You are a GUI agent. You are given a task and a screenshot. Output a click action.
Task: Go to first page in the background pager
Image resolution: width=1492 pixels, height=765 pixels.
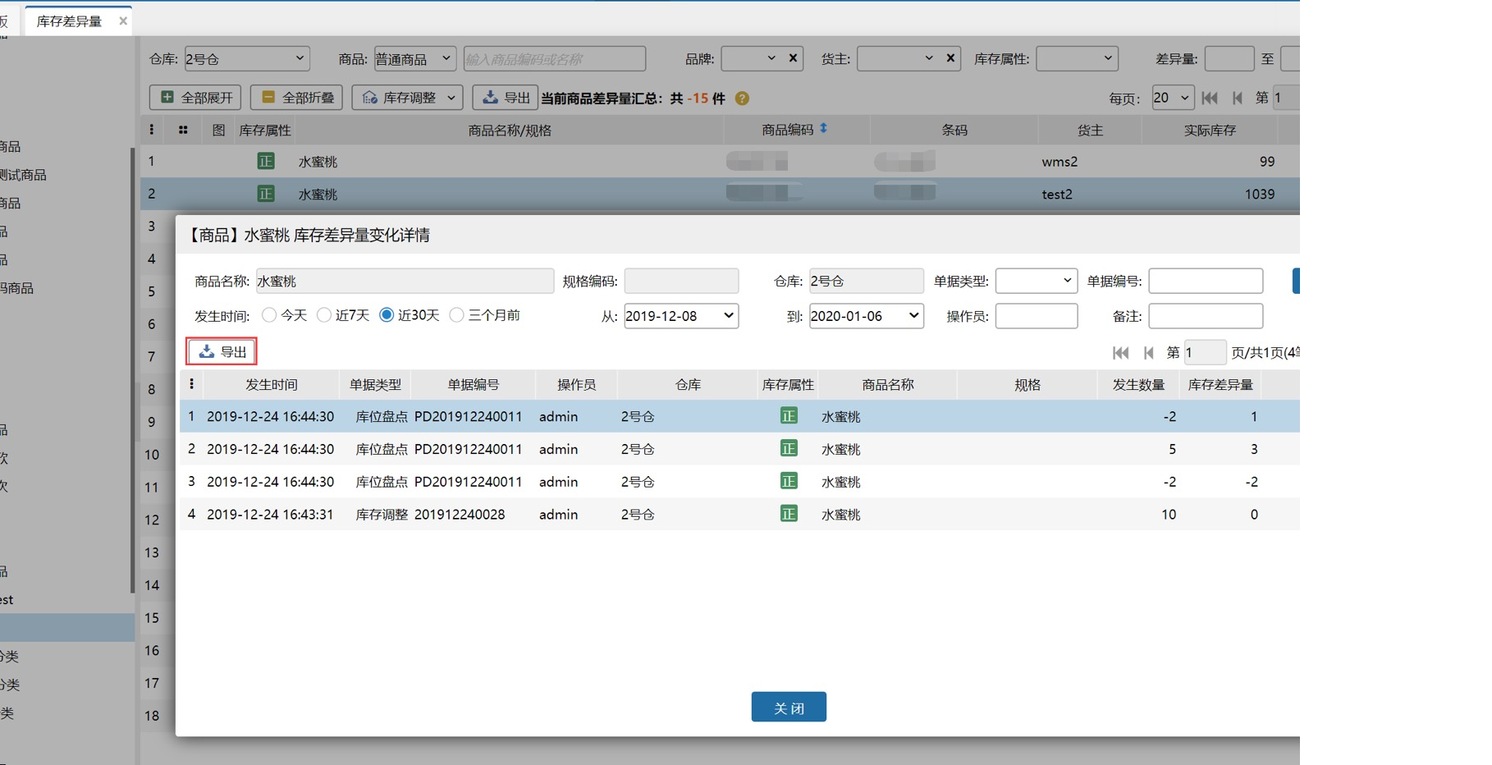tap(1210, 98)
